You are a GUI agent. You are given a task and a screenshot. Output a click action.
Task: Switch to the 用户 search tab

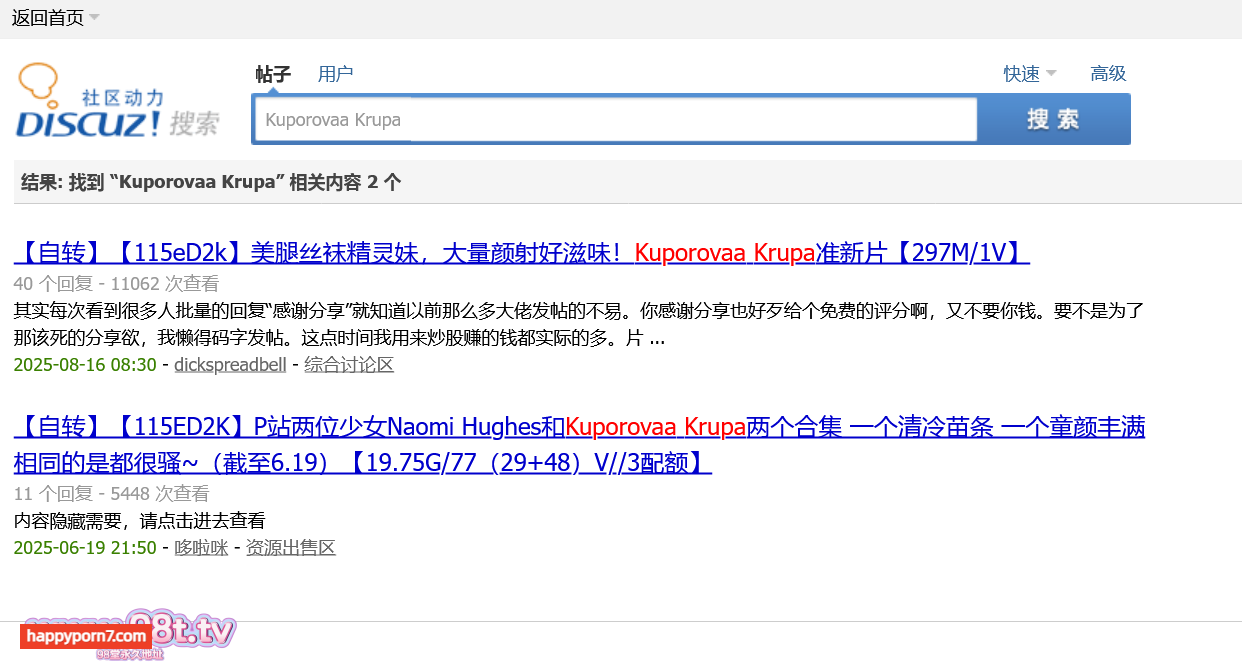point(335,73)
